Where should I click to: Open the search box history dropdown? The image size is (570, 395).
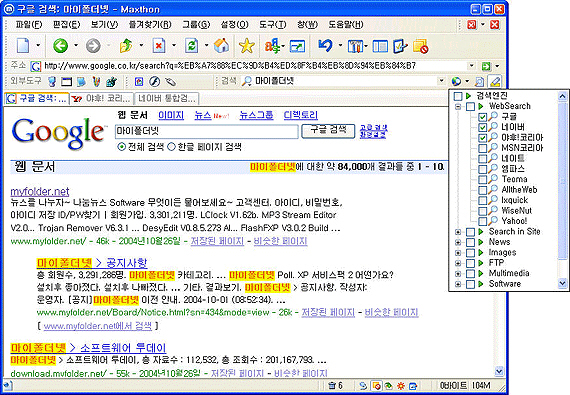pyautogui.click(x=441, y=81)
